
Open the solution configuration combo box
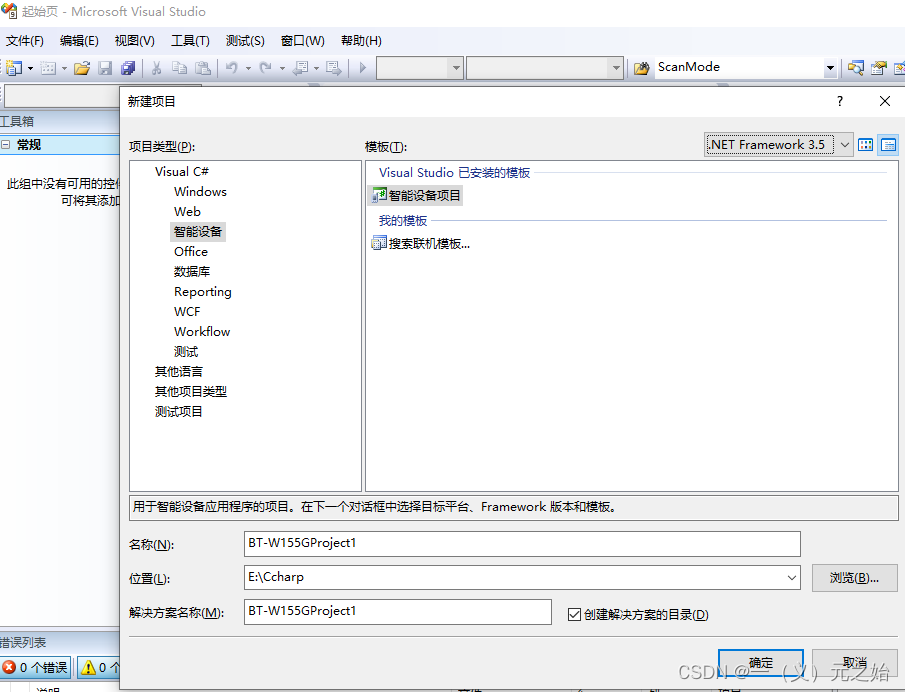click(420, 68)
